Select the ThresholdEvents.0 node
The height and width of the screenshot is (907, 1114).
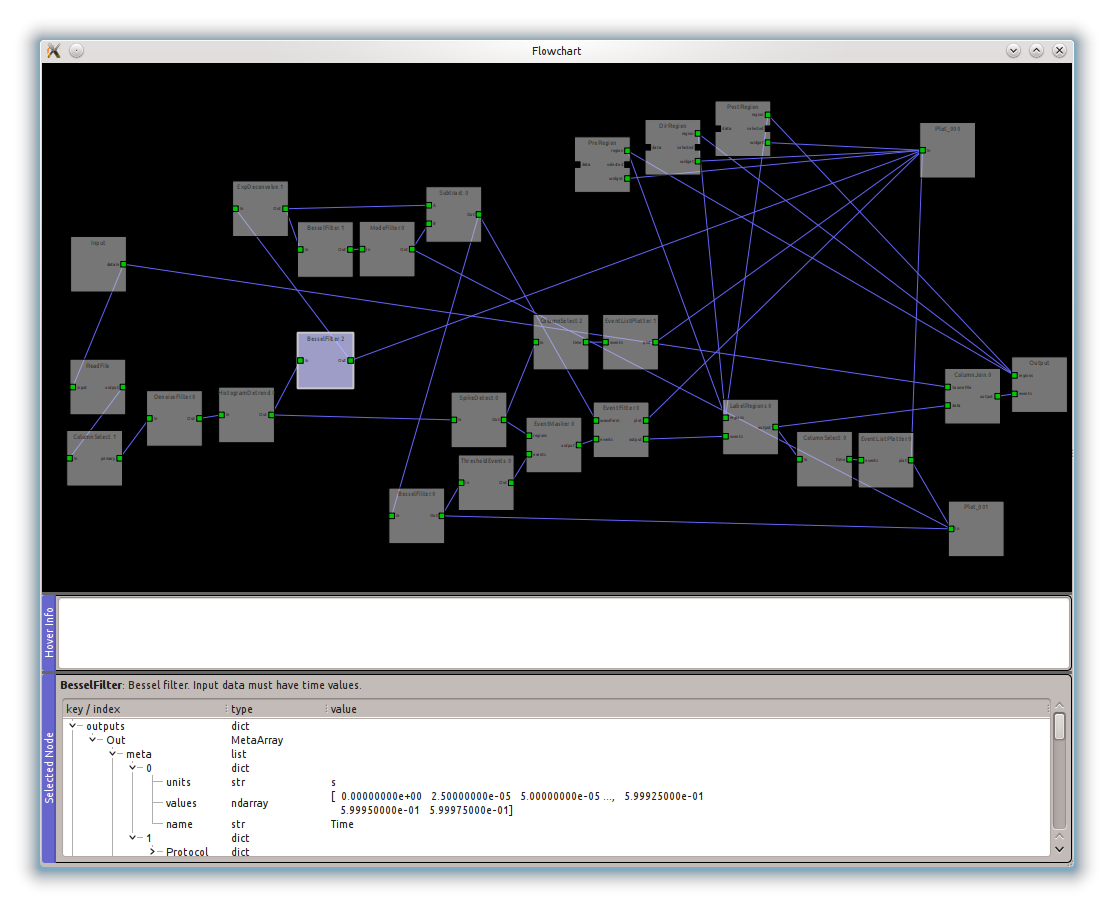tap(486, 490)
